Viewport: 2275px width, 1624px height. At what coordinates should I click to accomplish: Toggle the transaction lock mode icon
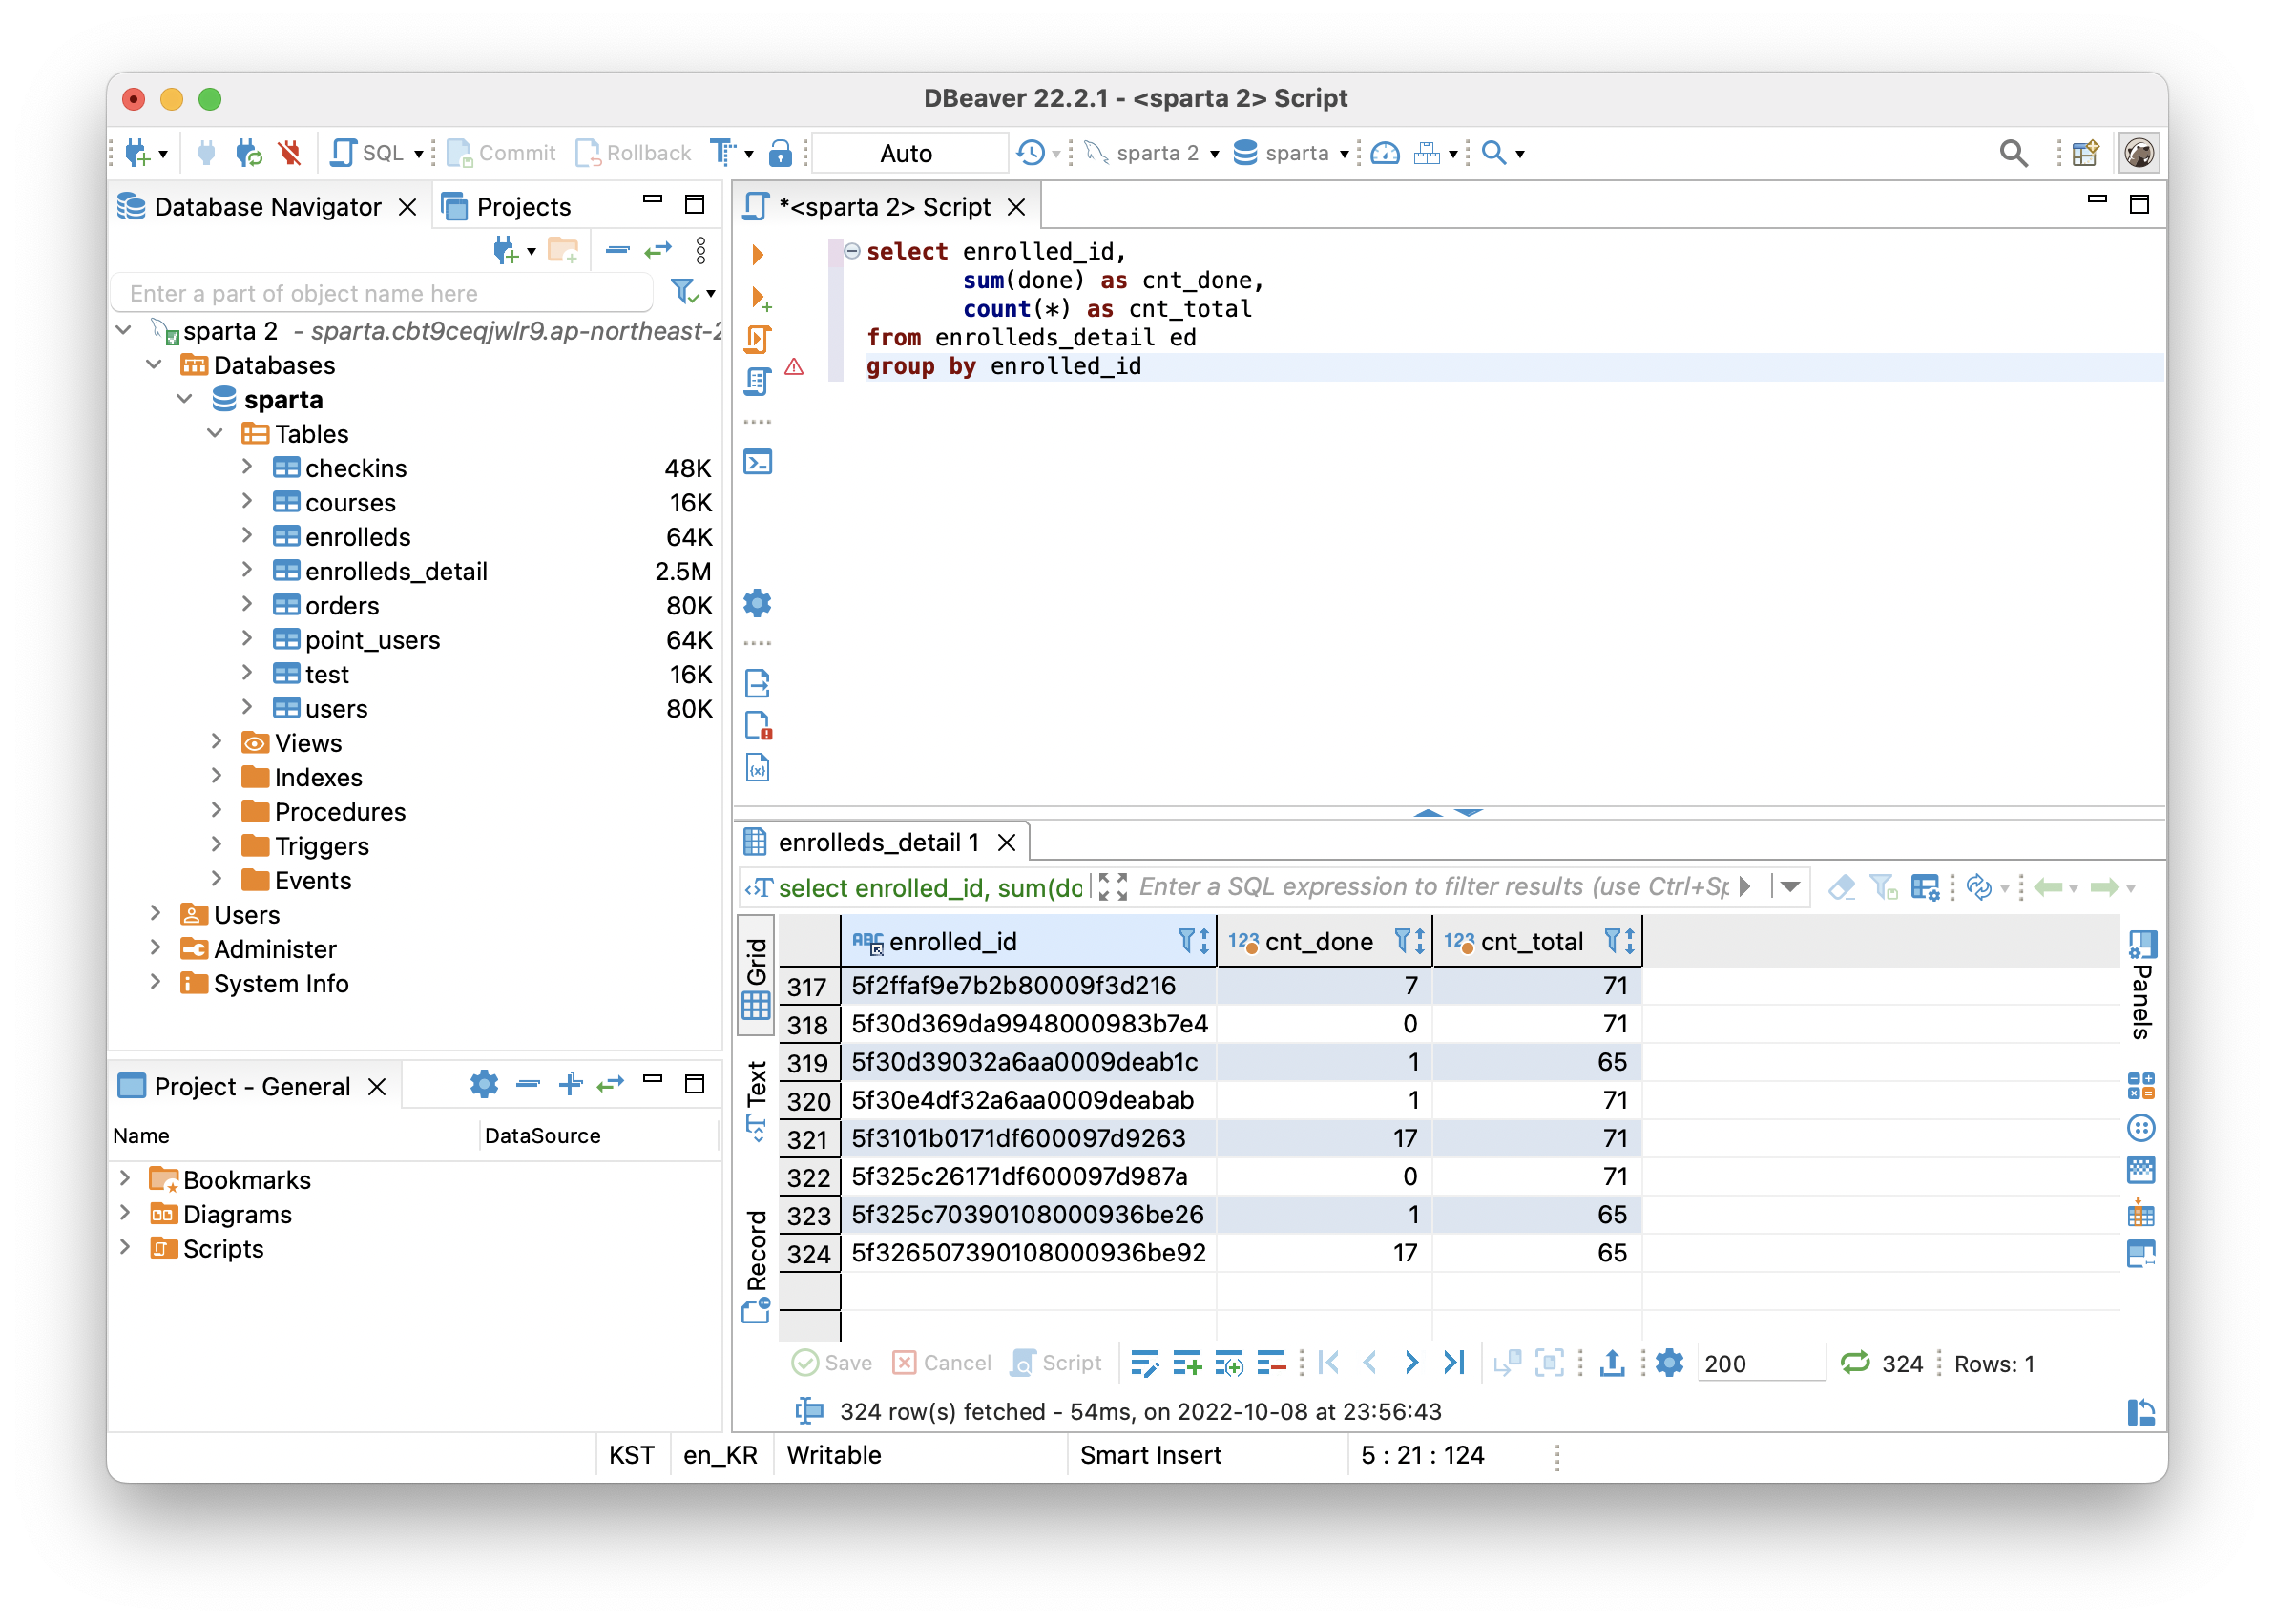pos(780,153)
